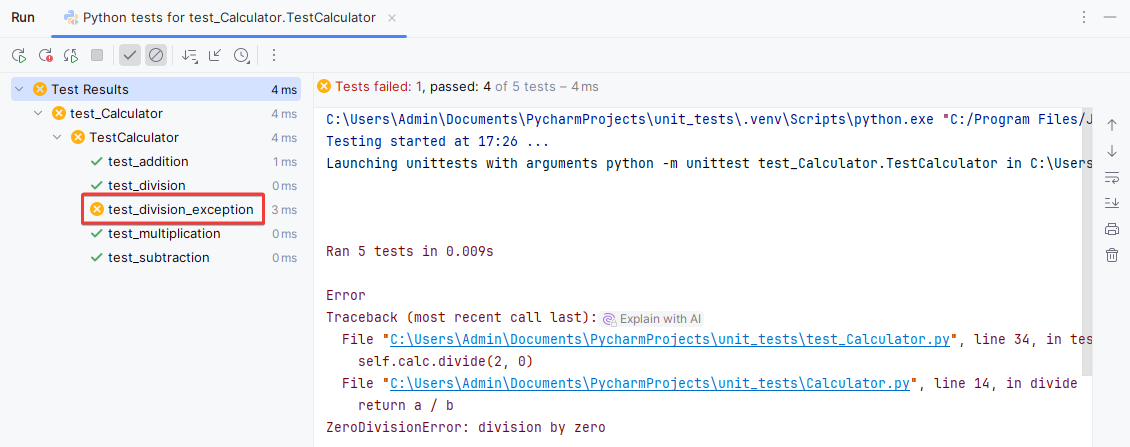Toggle auto-test rerun icon

point(71,56)
